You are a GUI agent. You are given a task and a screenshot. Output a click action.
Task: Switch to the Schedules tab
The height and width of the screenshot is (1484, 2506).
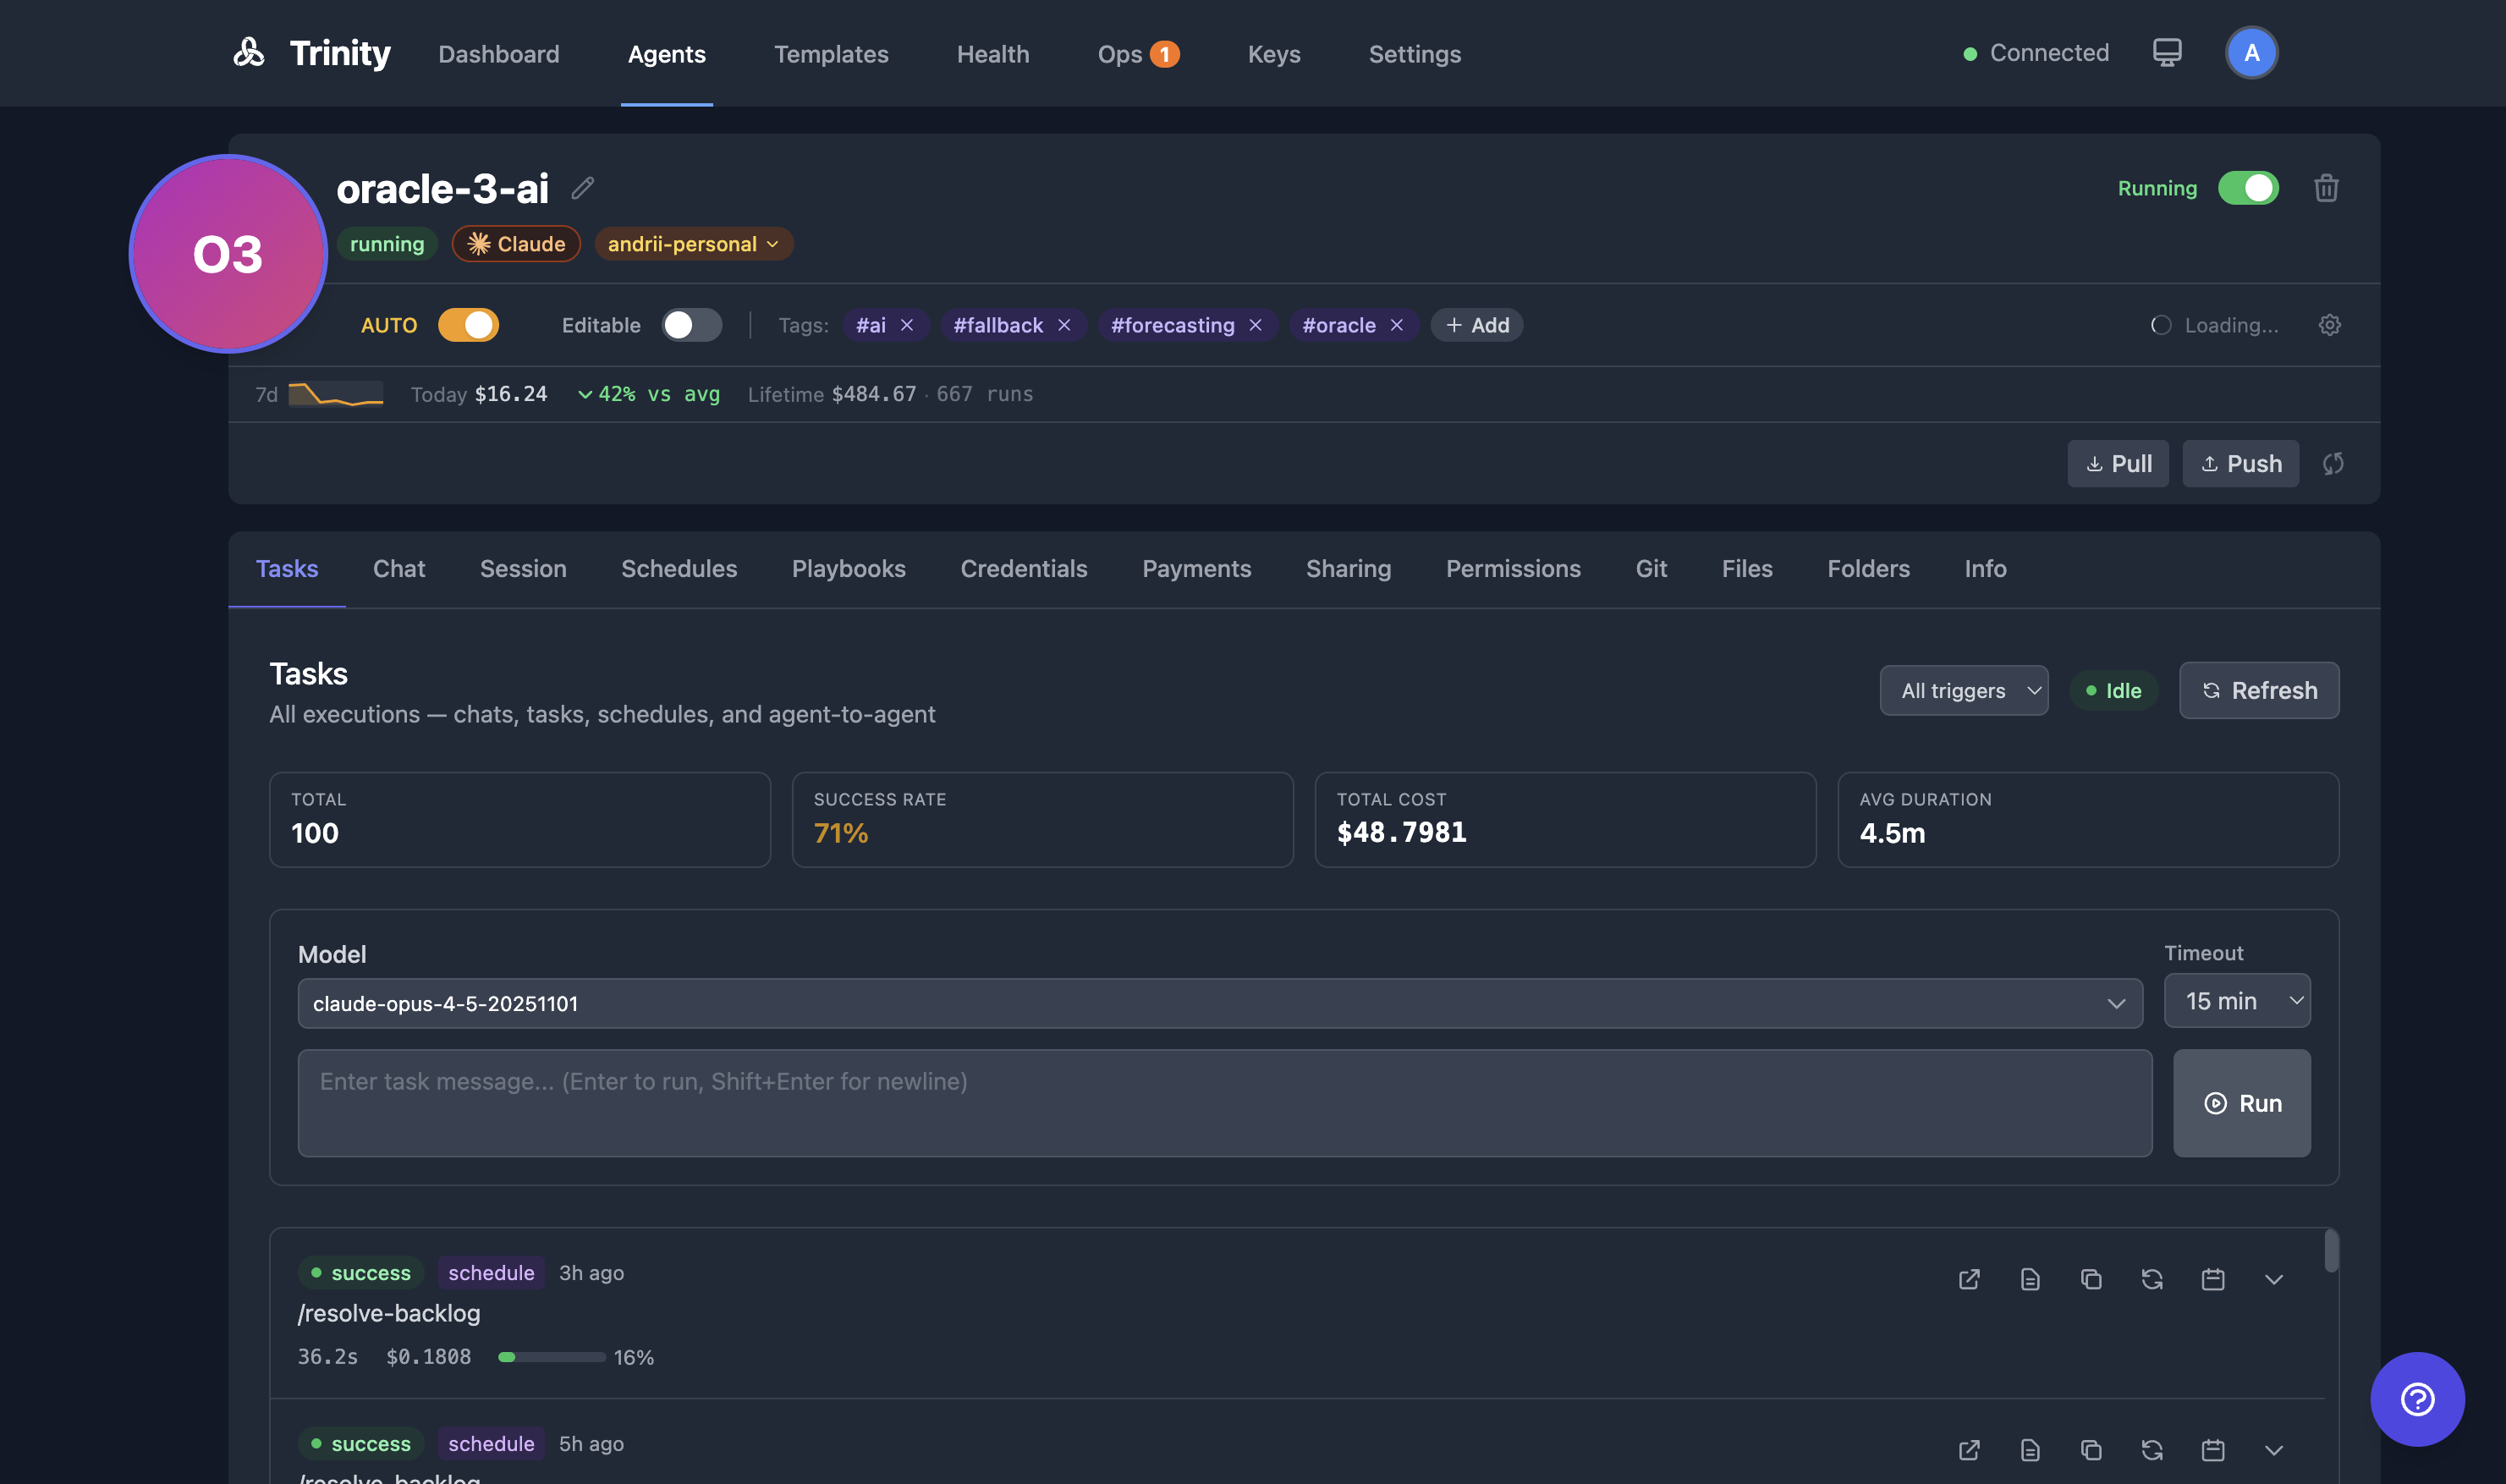click(x=678, y=568)
